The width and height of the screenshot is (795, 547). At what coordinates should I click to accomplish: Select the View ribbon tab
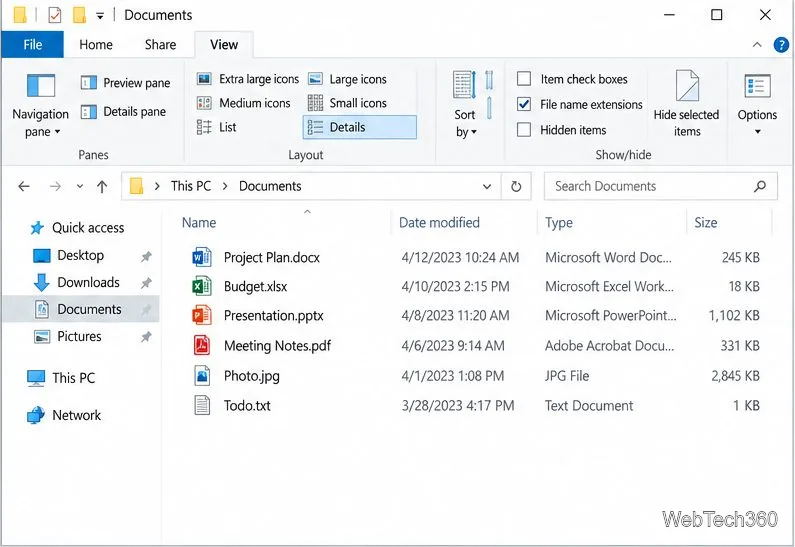[x=224, y=45]
